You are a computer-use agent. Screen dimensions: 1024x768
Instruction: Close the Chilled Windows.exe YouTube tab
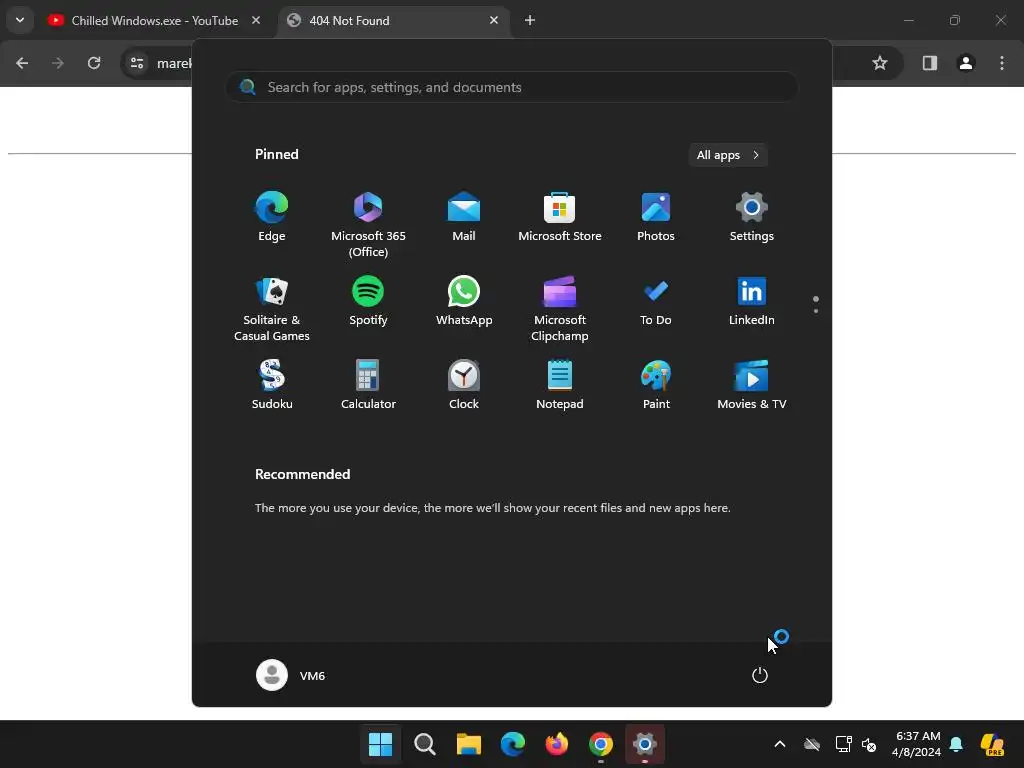pyautogui.click(x=256, y=21)
